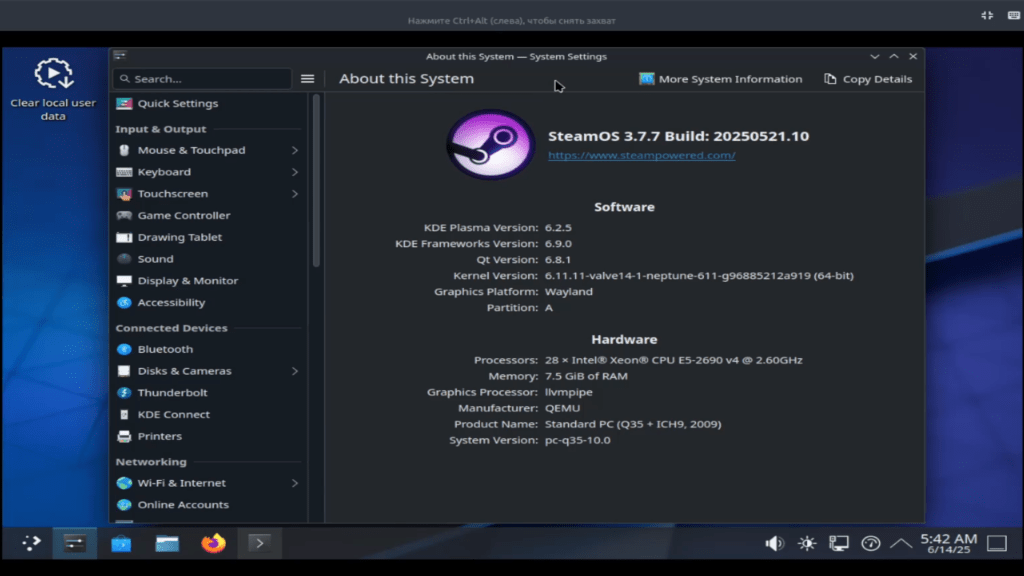
Task: Open the Drawing Tablet settings icon
Action: tap(124, 237)
